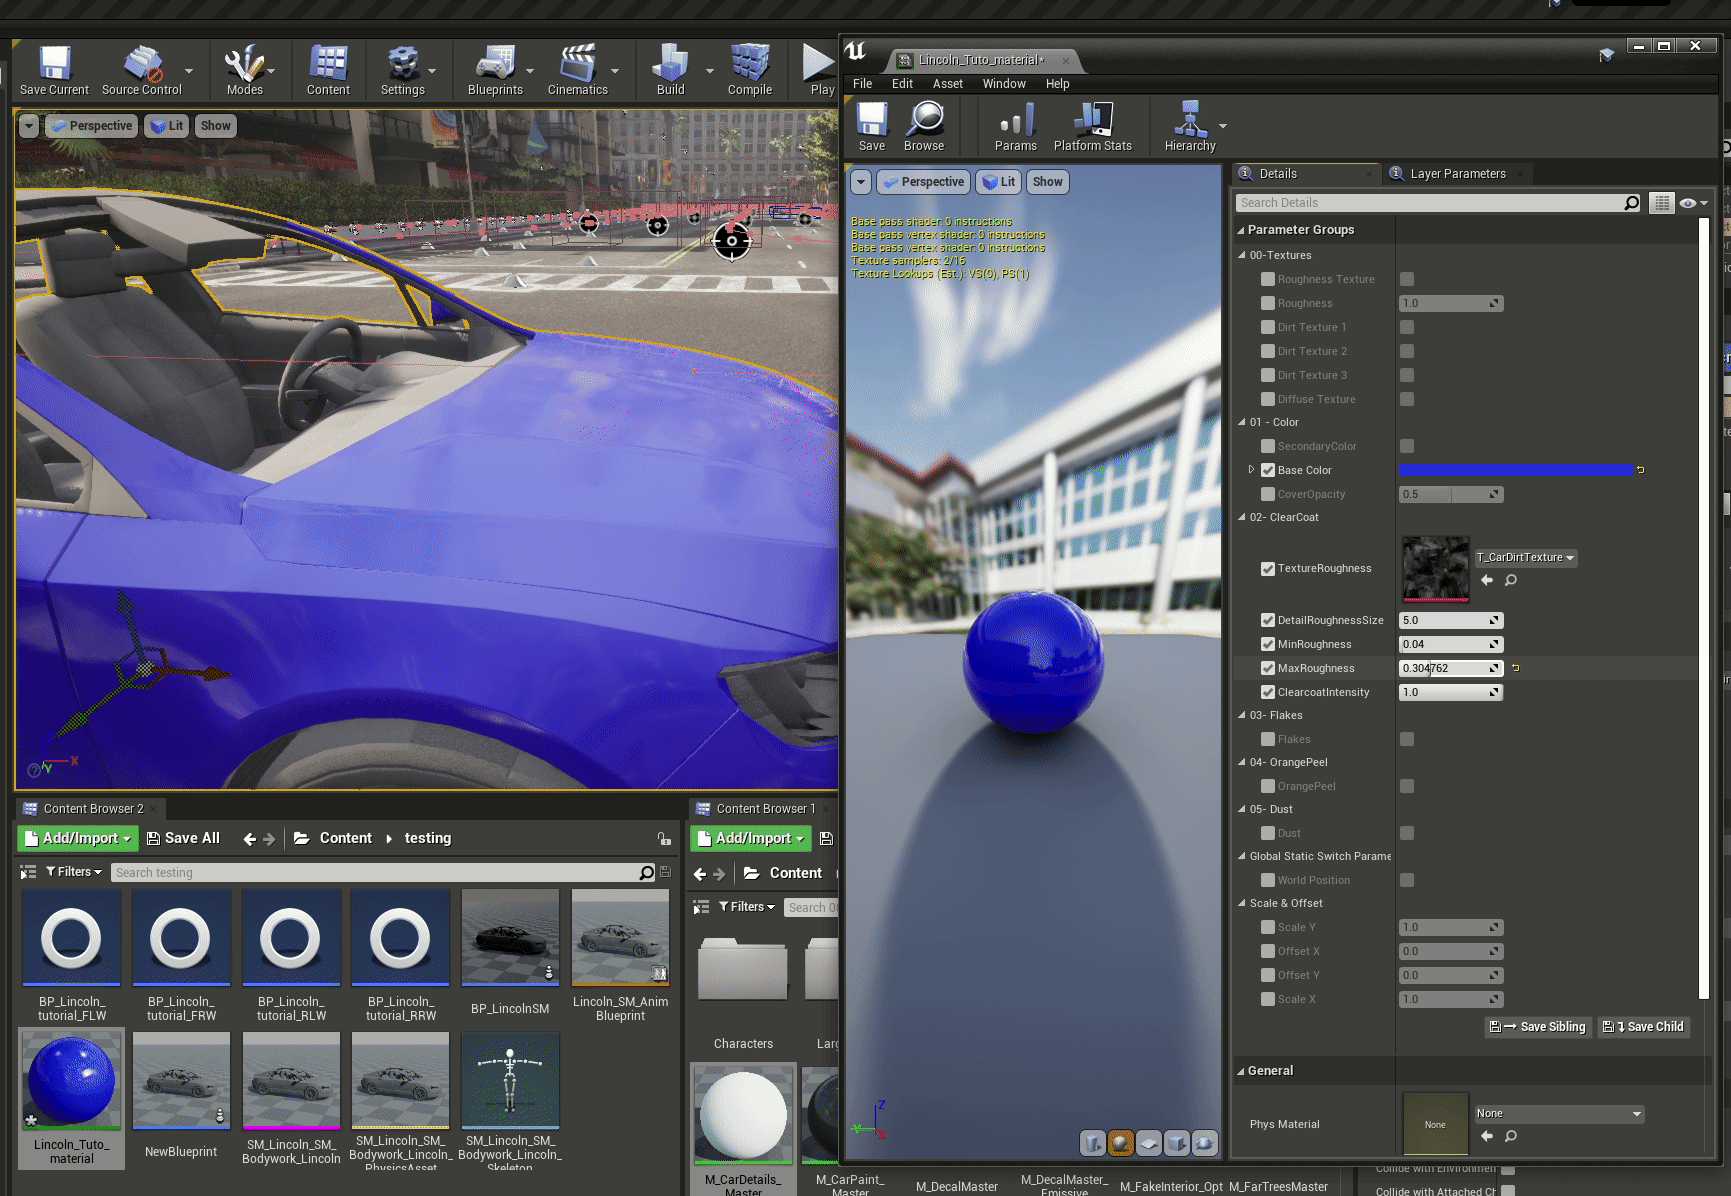Browse to TextureRoughness asset magnifier

1511,580
